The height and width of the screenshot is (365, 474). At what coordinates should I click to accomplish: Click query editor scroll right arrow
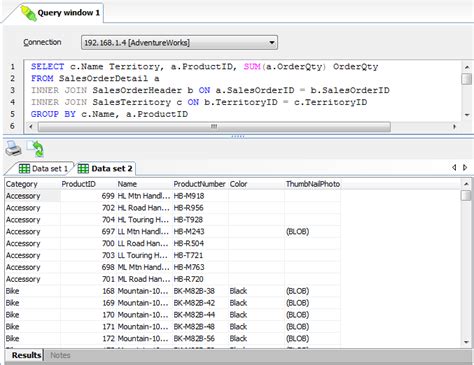tap(454, 127)
